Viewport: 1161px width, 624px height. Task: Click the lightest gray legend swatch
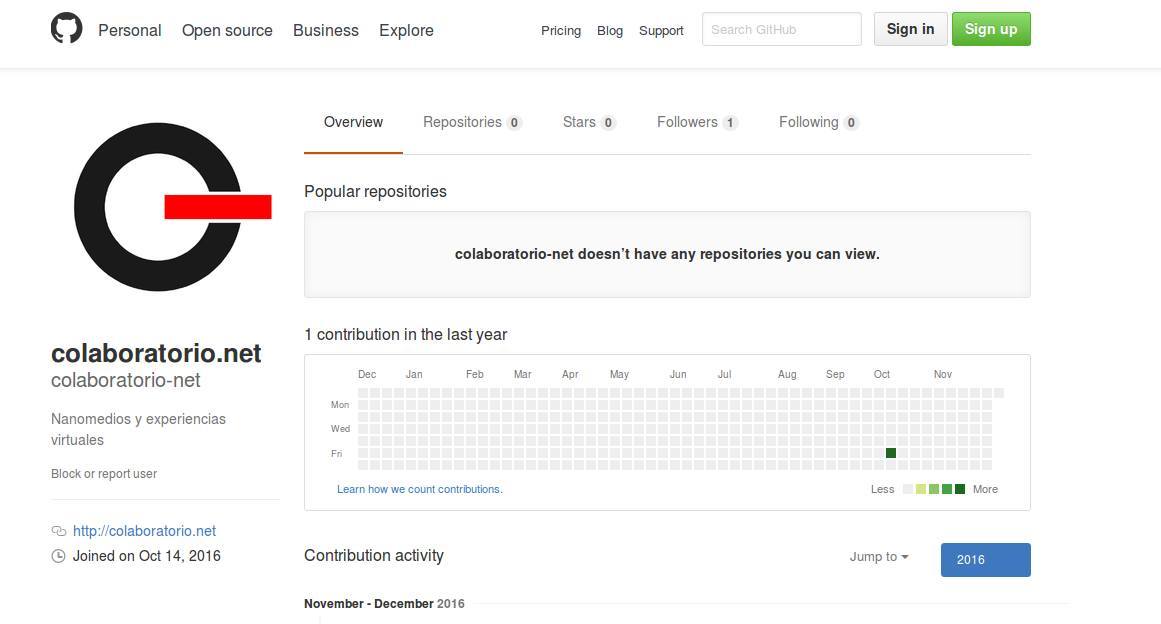[x=908, y=489]
